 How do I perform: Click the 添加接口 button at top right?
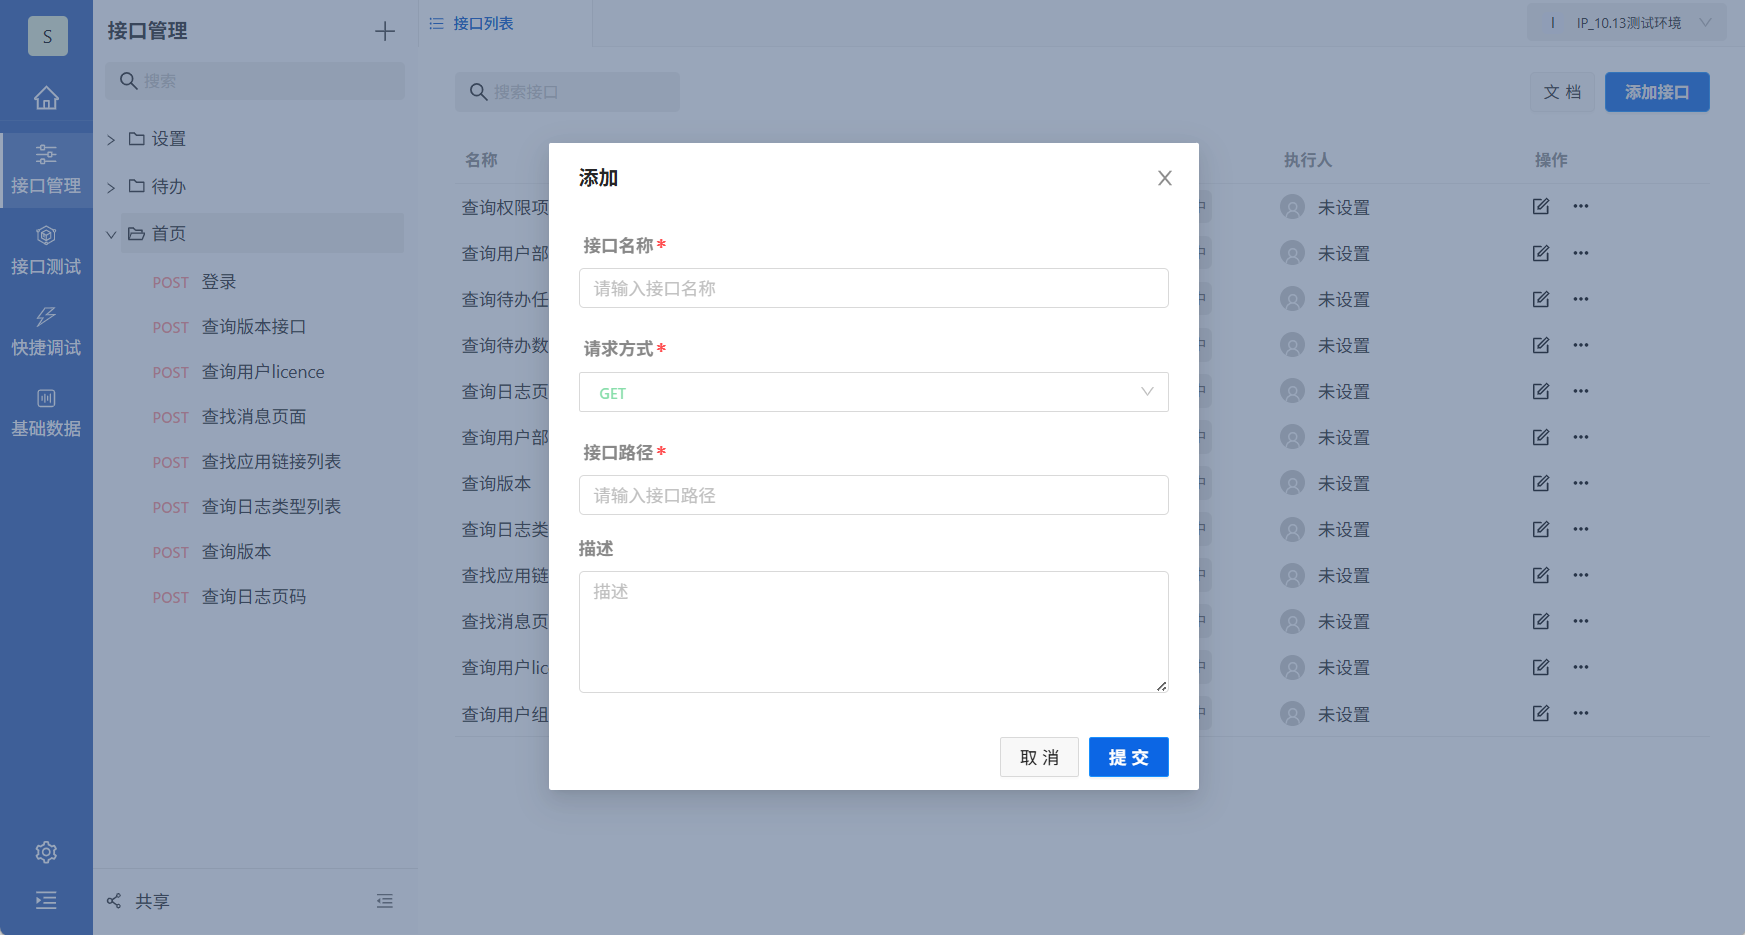point(1656,91)
